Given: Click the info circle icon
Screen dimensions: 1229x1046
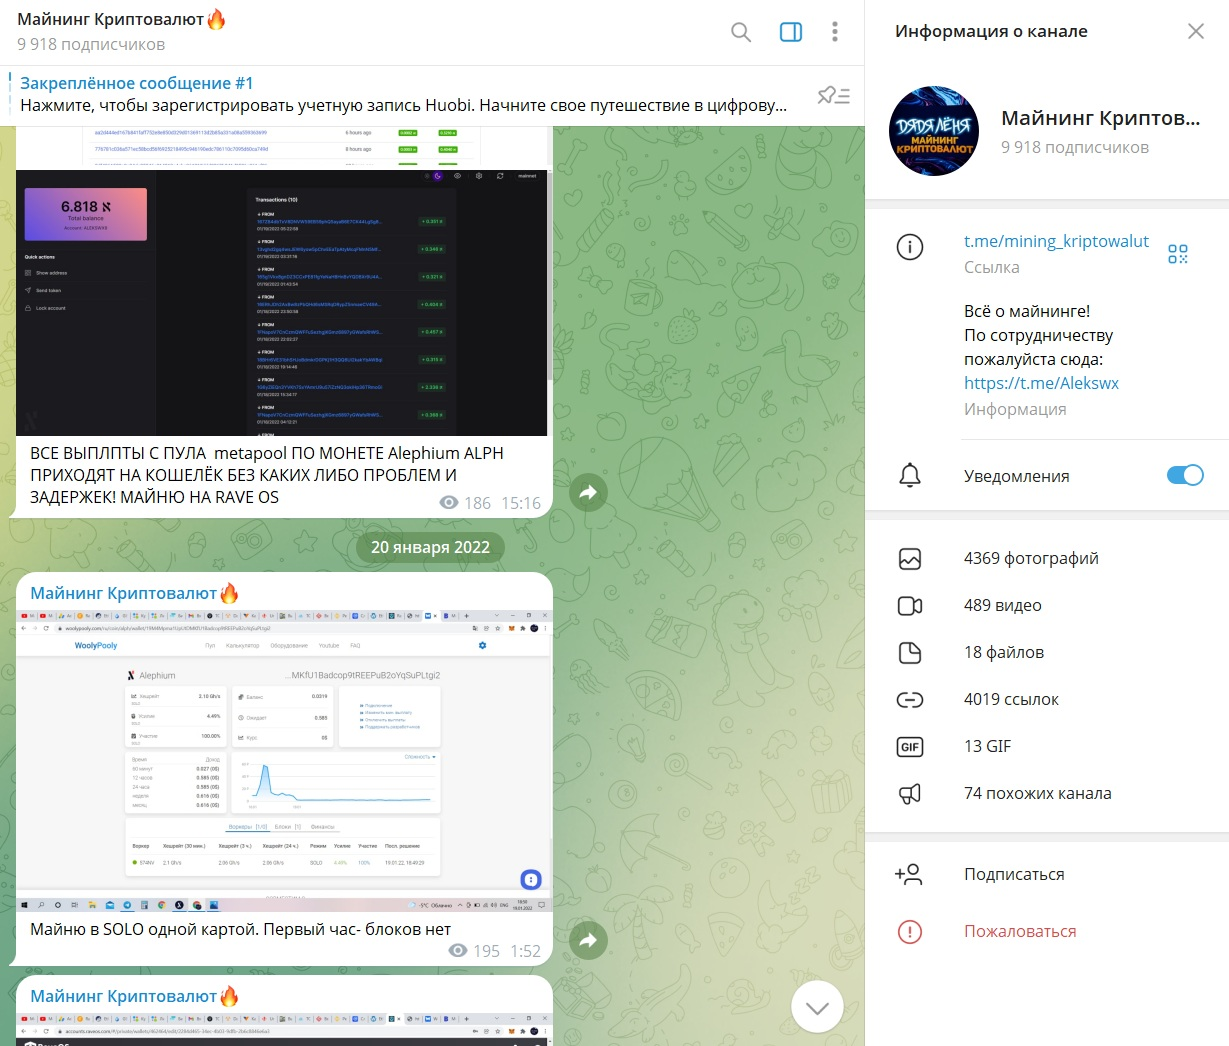Looking at the screenshot, I should pos(910,246).
